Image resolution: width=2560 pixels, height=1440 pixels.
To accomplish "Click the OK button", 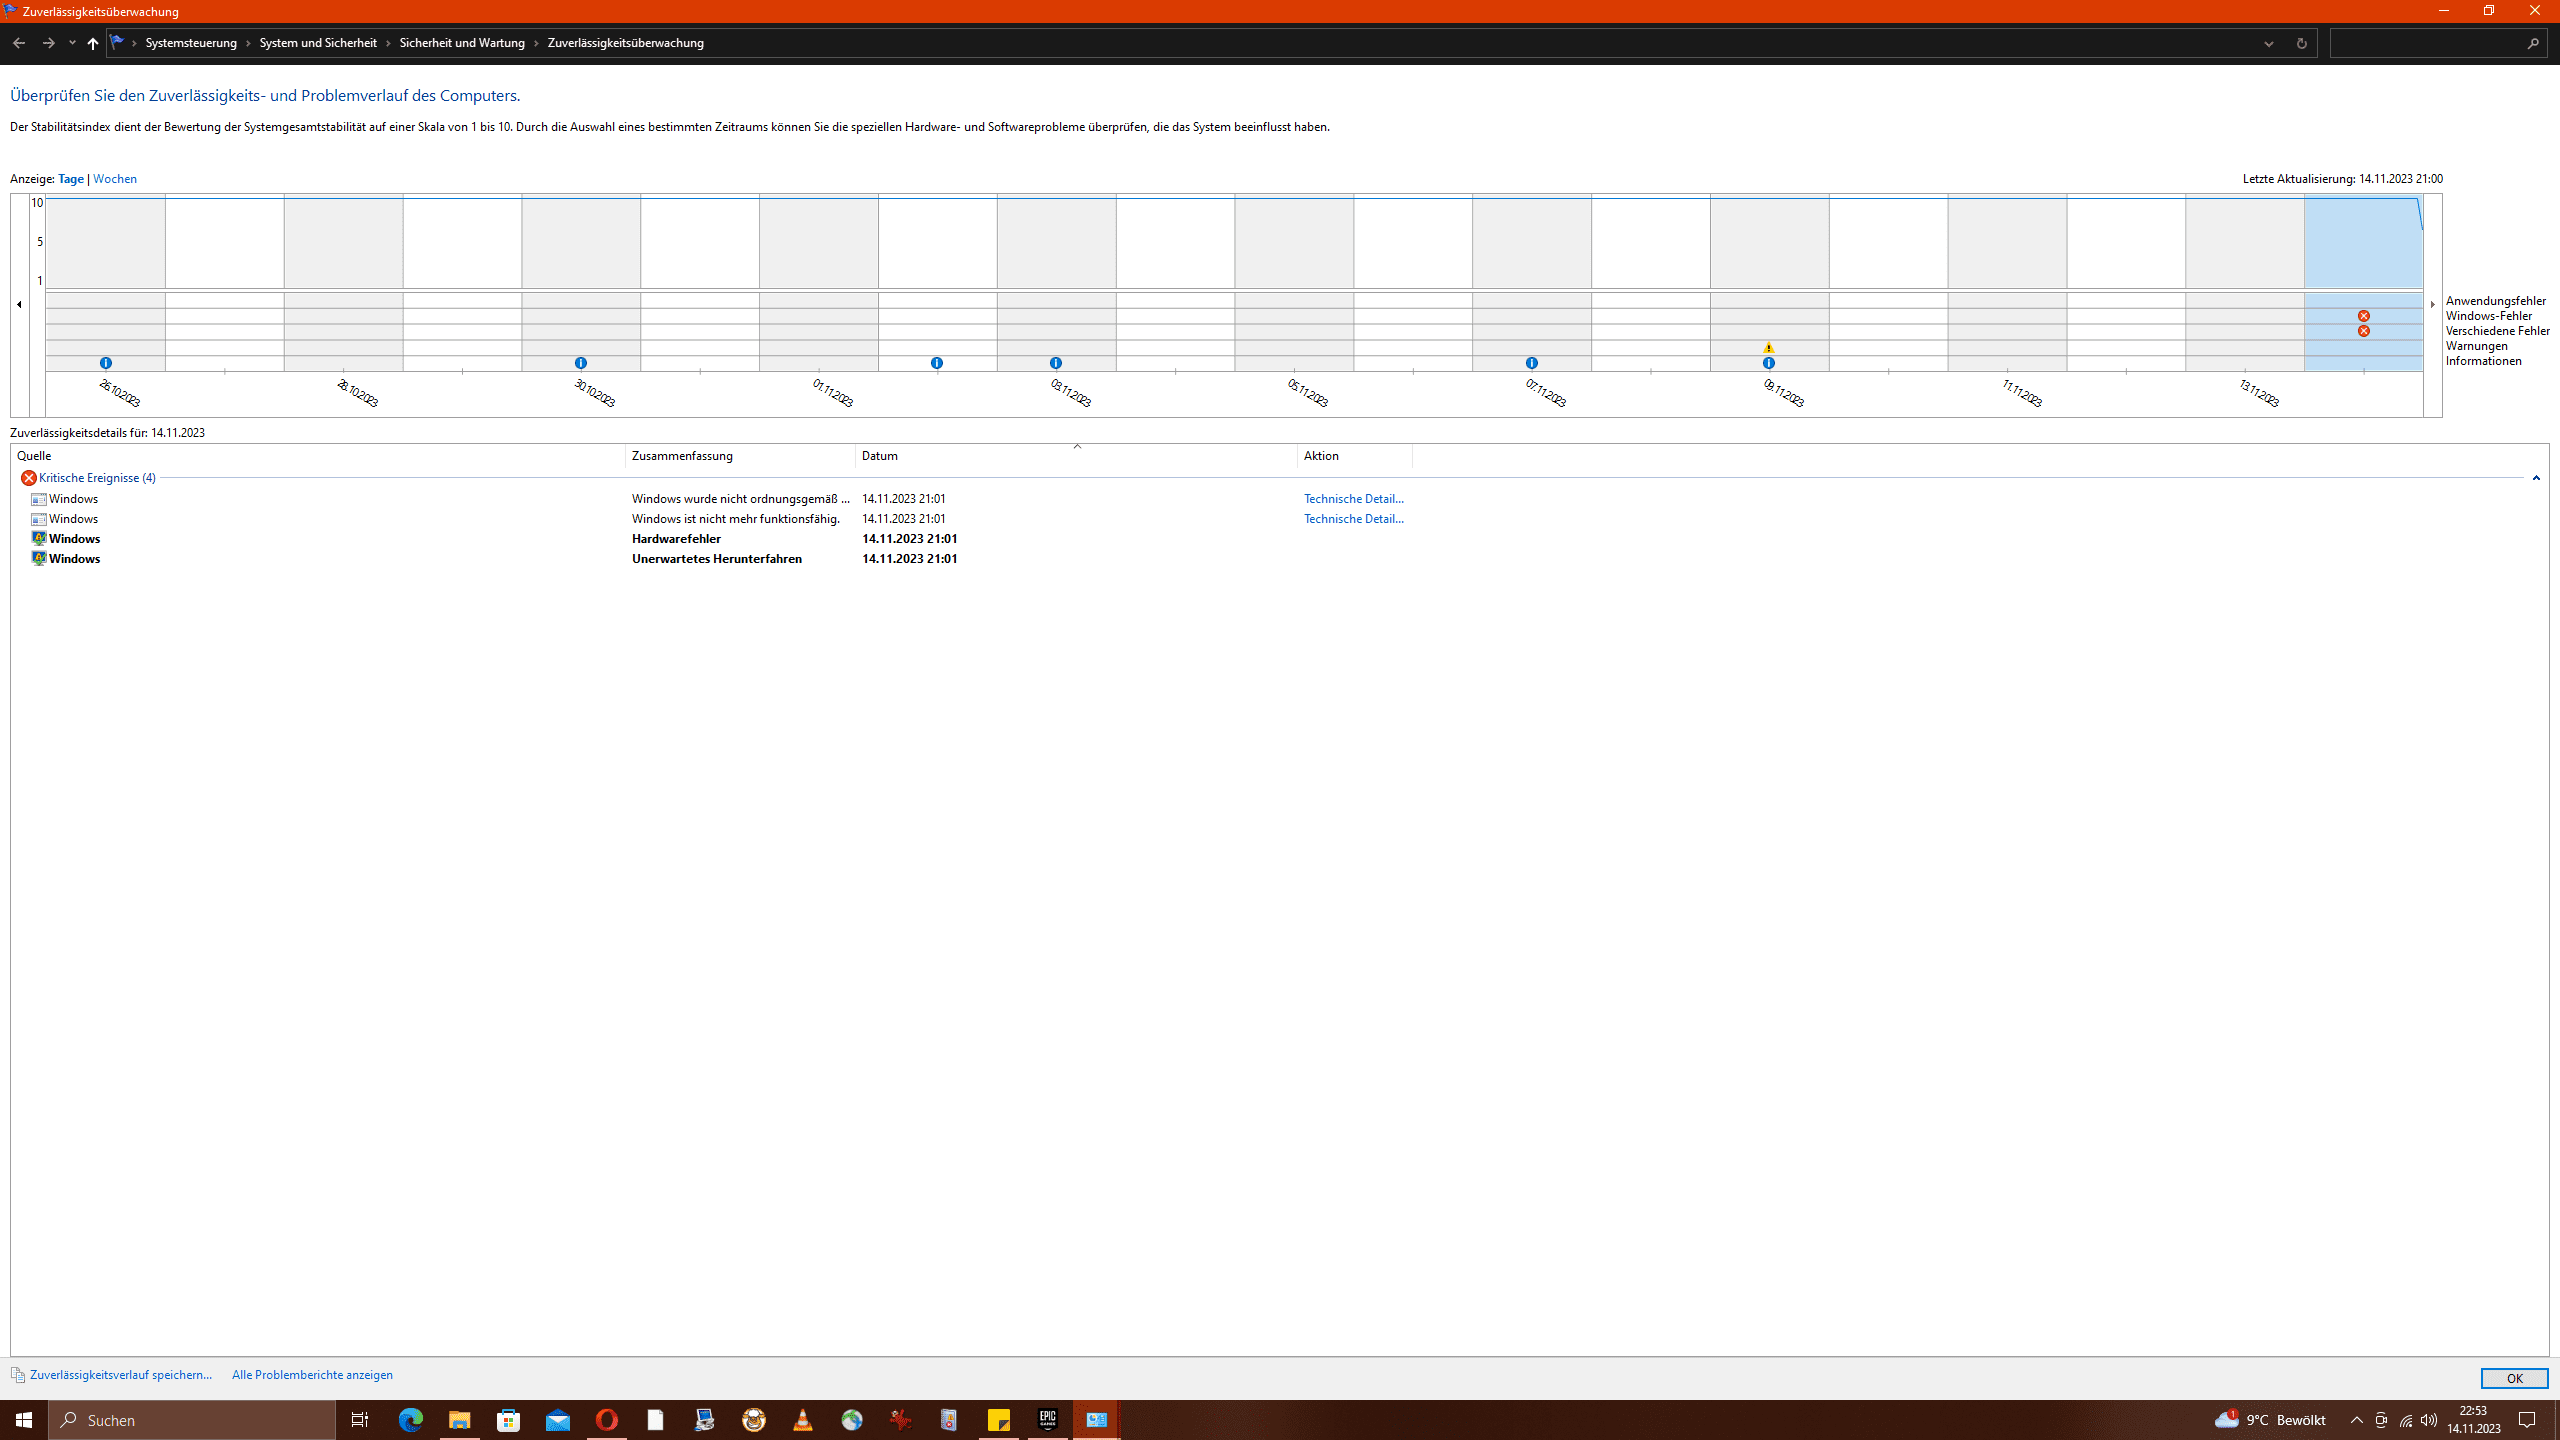I will point(2514,1378).
